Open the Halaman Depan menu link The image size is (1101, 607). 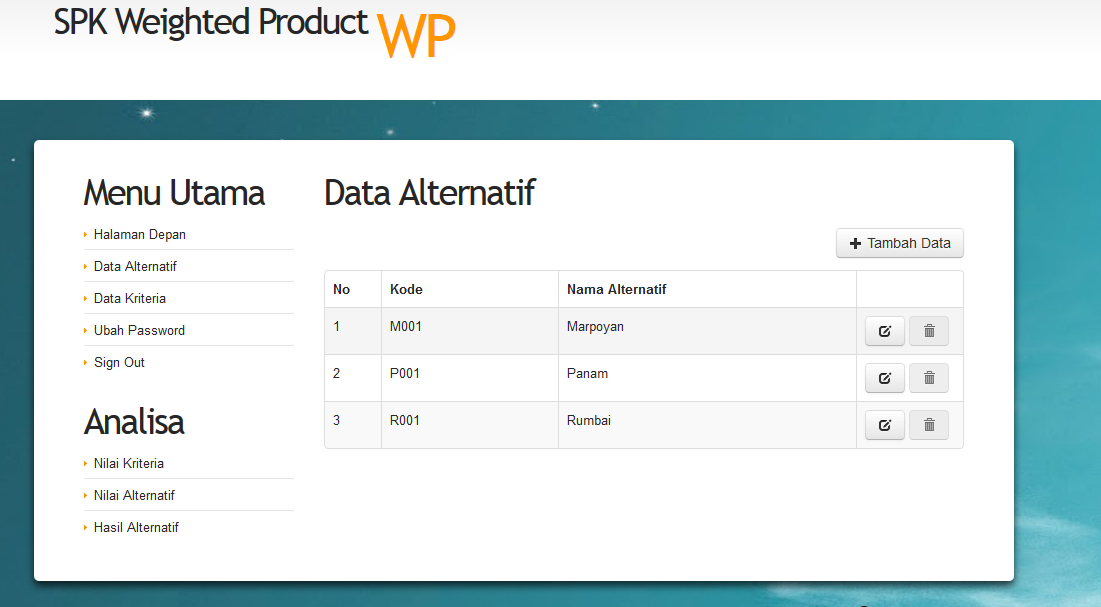(x=140, y=234)
